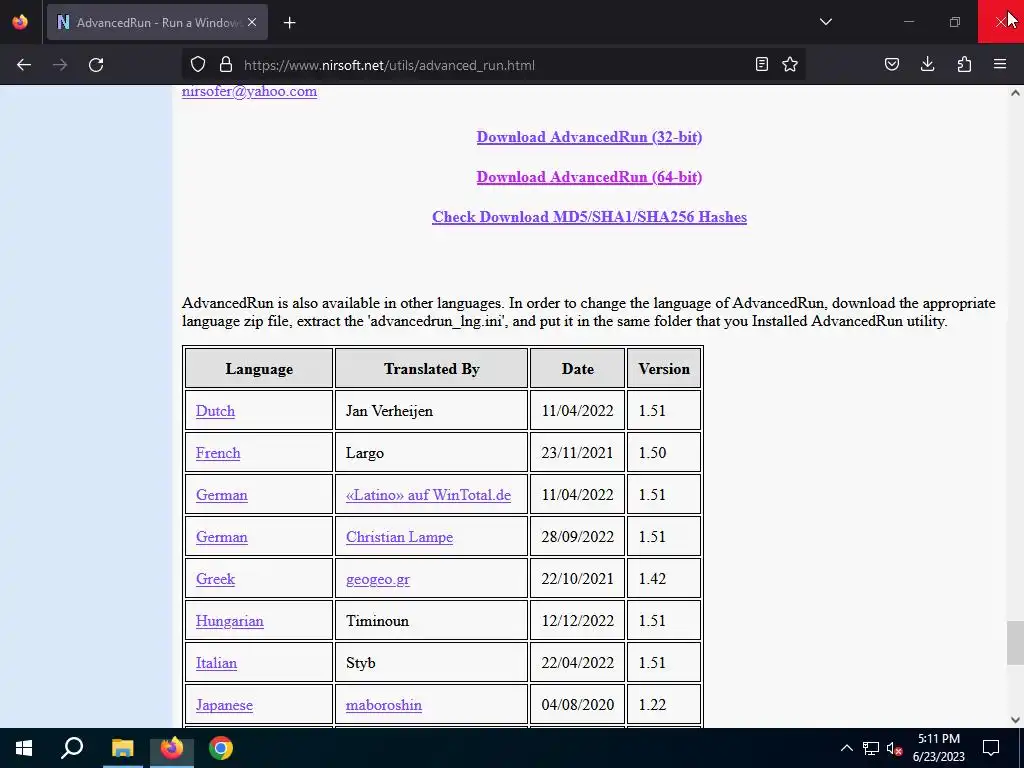Click the Firefox logo icon in title bar
This screenshot has width=1024, height=768.
click(20, 22)
